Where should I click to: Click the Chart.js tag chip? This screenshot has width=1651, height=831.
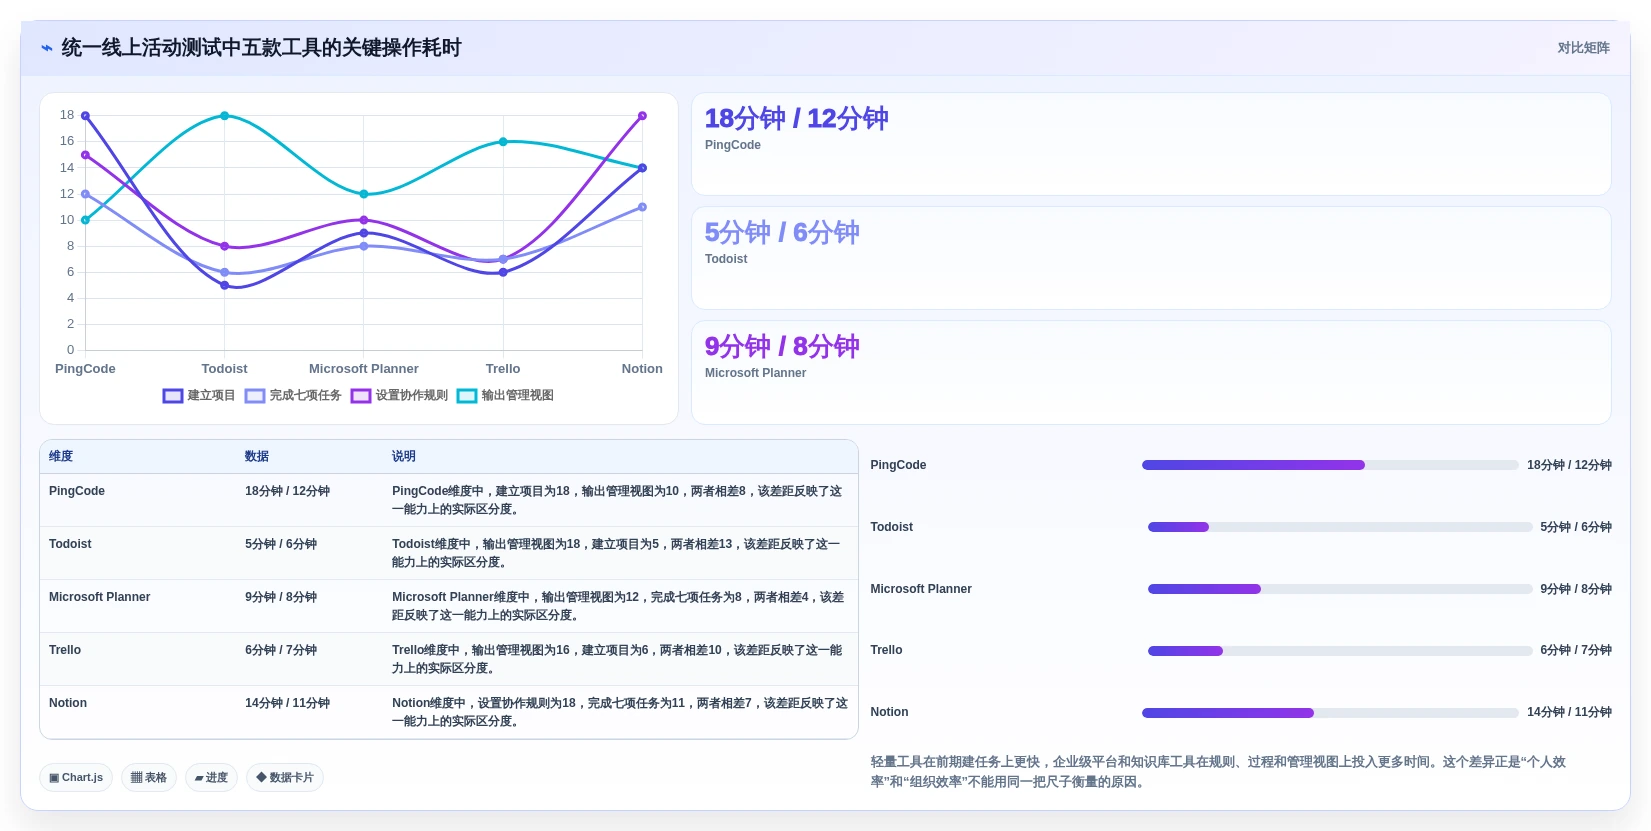coord(76,777)
